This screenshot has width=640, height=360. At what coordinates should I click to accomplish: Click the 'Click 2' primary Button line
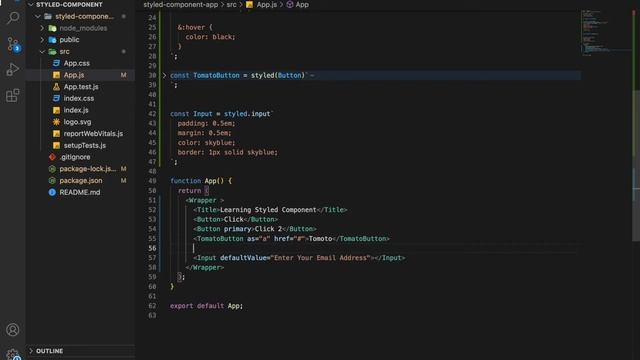255,229
